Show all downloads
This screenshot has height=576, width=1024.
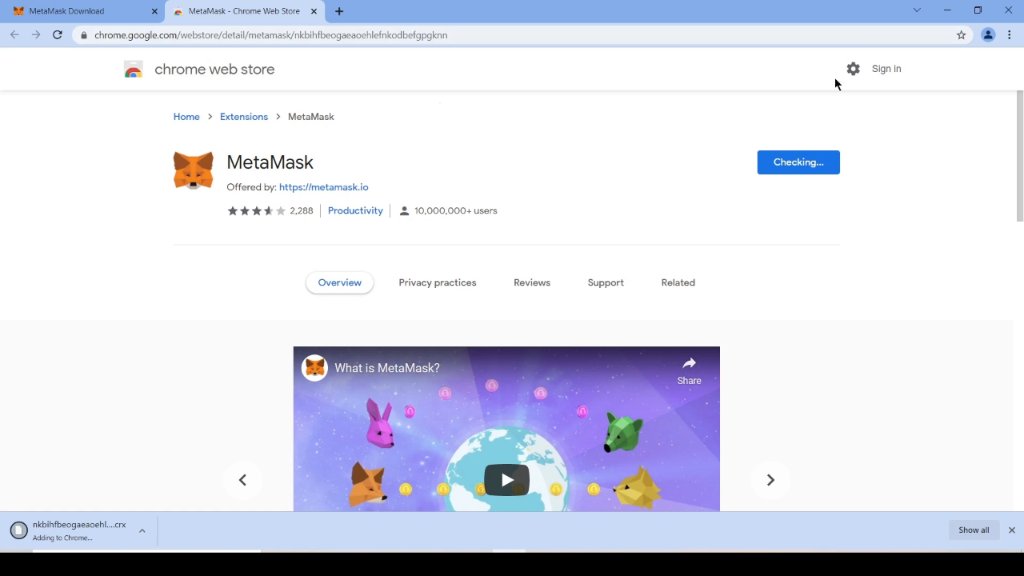coord(973,530)
